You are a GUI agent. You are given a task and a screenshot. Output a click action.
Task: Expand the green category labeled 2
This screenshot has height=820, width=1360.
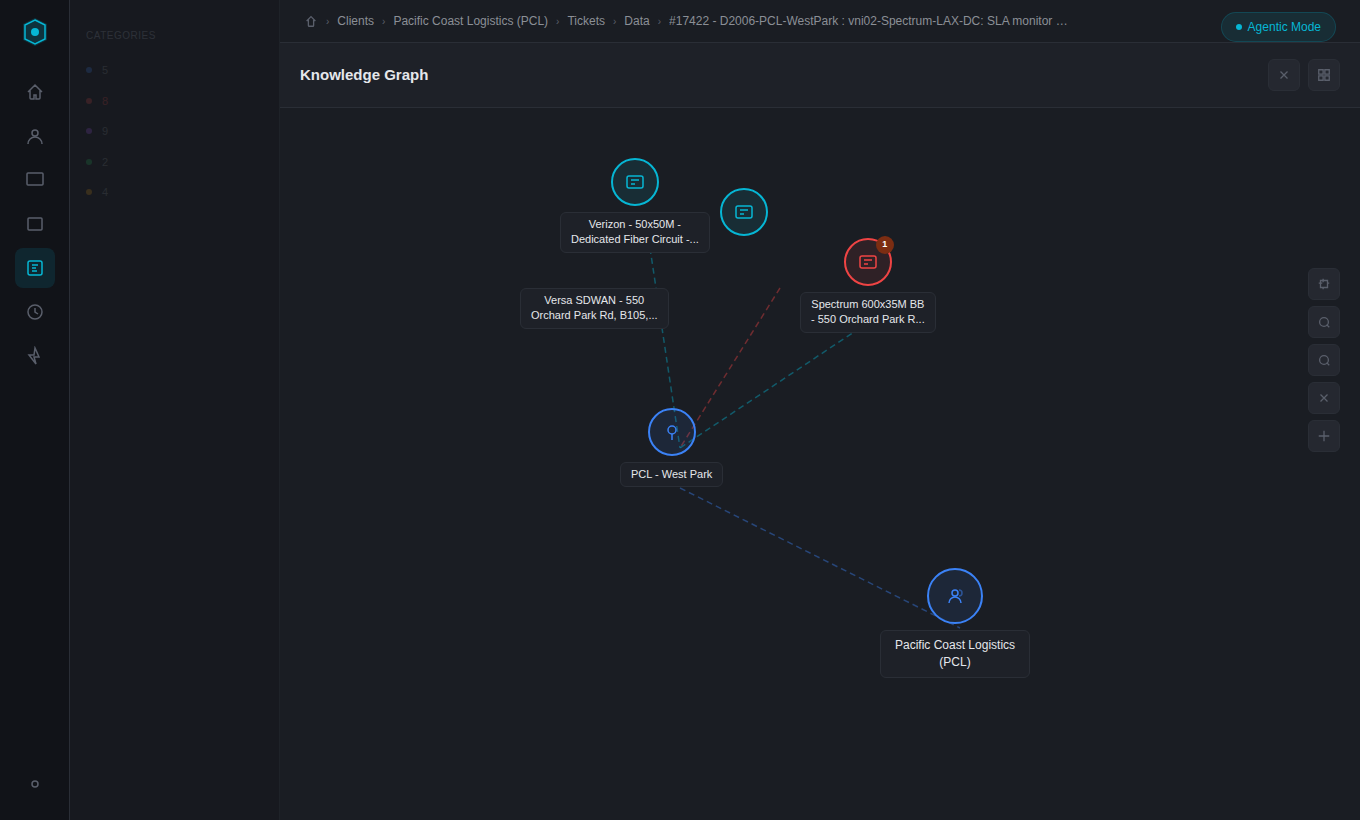coord(89,161)
